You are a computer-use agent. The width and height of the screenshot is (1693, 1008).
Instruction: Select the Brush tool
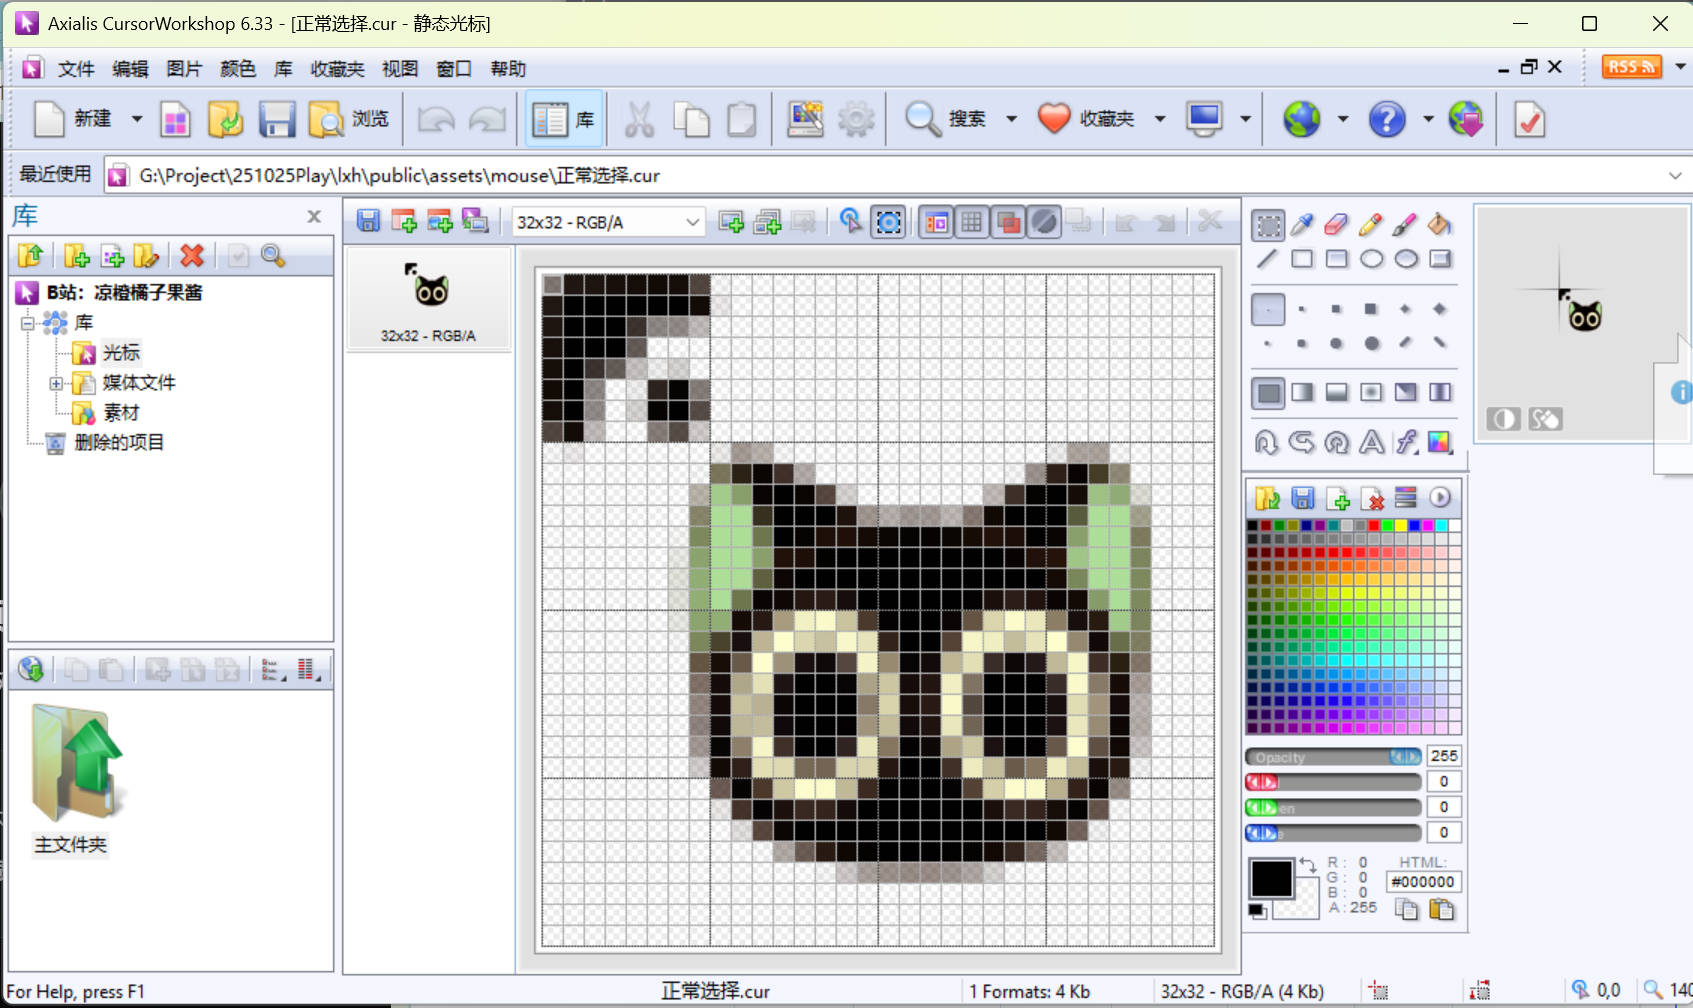click(1405, 225)
